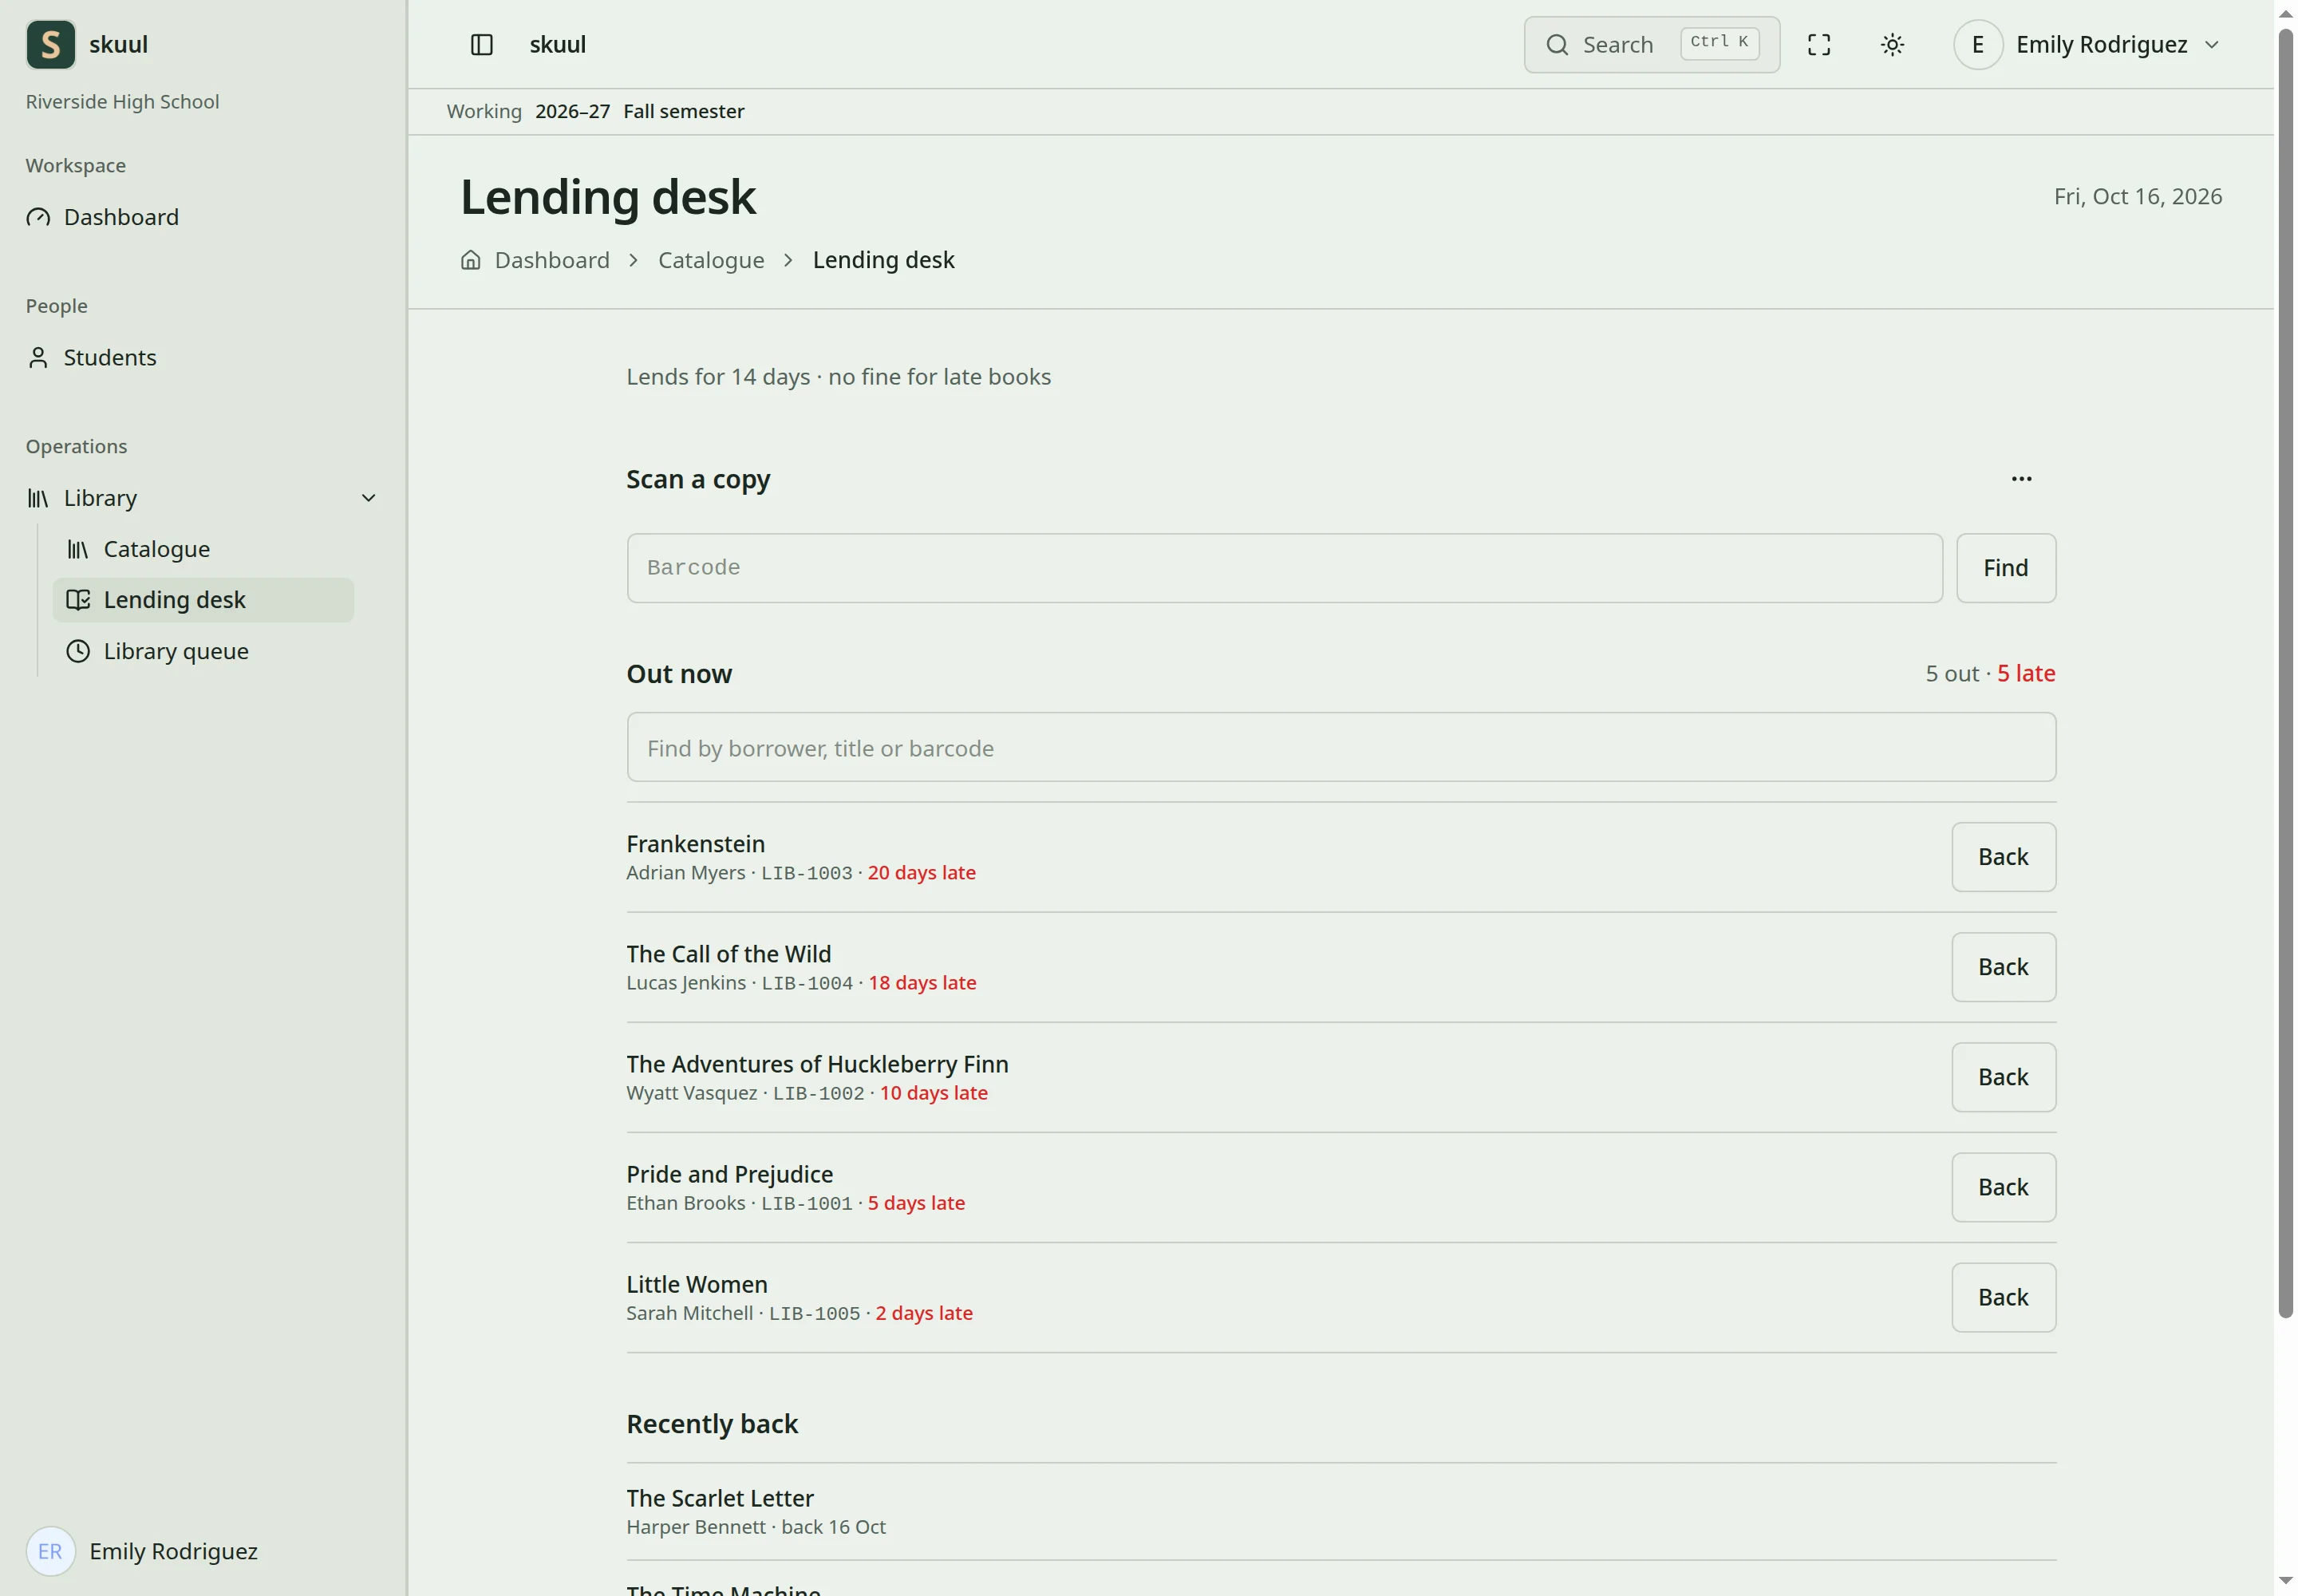
Task: Mark Huckleberry Finn as Back
Action: 2003,1077
